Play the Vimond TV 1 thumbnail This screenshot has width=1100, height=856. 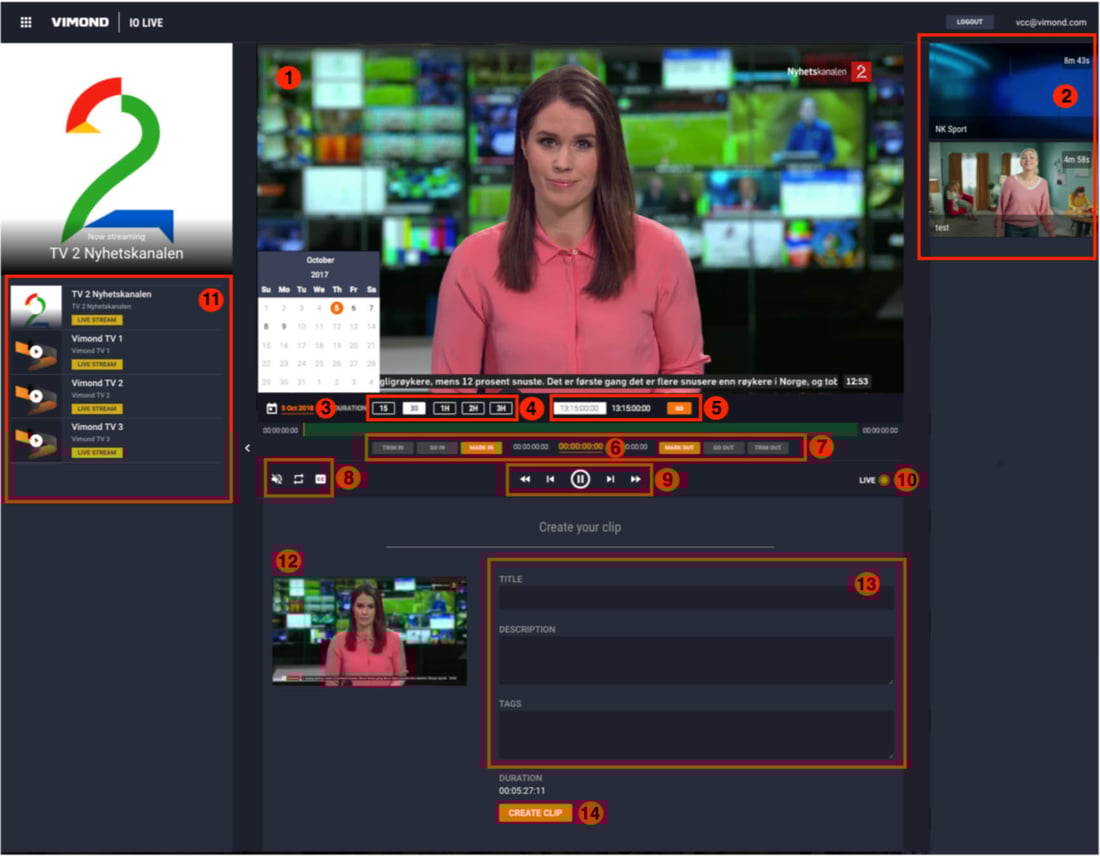coord(36,352)
